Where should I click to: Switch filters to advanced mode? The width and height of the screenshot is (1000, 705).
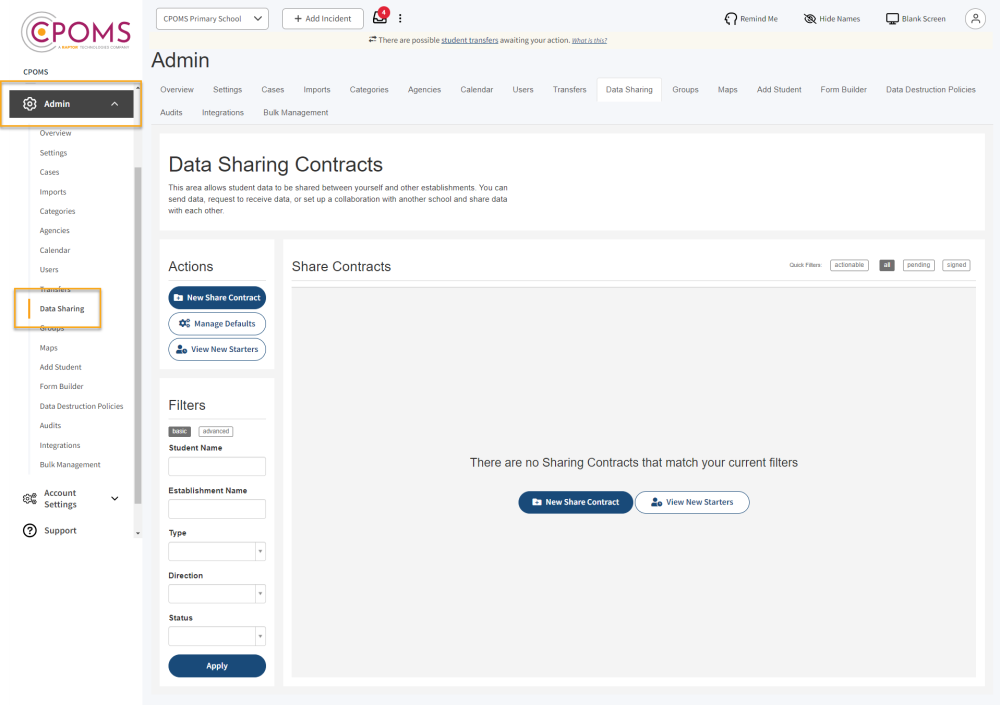coord(215,431)
